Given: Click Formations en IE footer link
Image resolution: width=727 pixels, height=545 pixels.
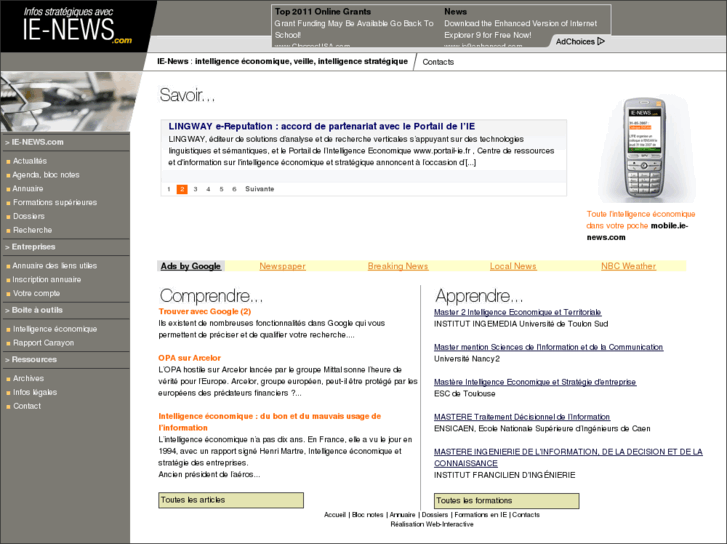Looking at the screenshot, I should 481,515.
